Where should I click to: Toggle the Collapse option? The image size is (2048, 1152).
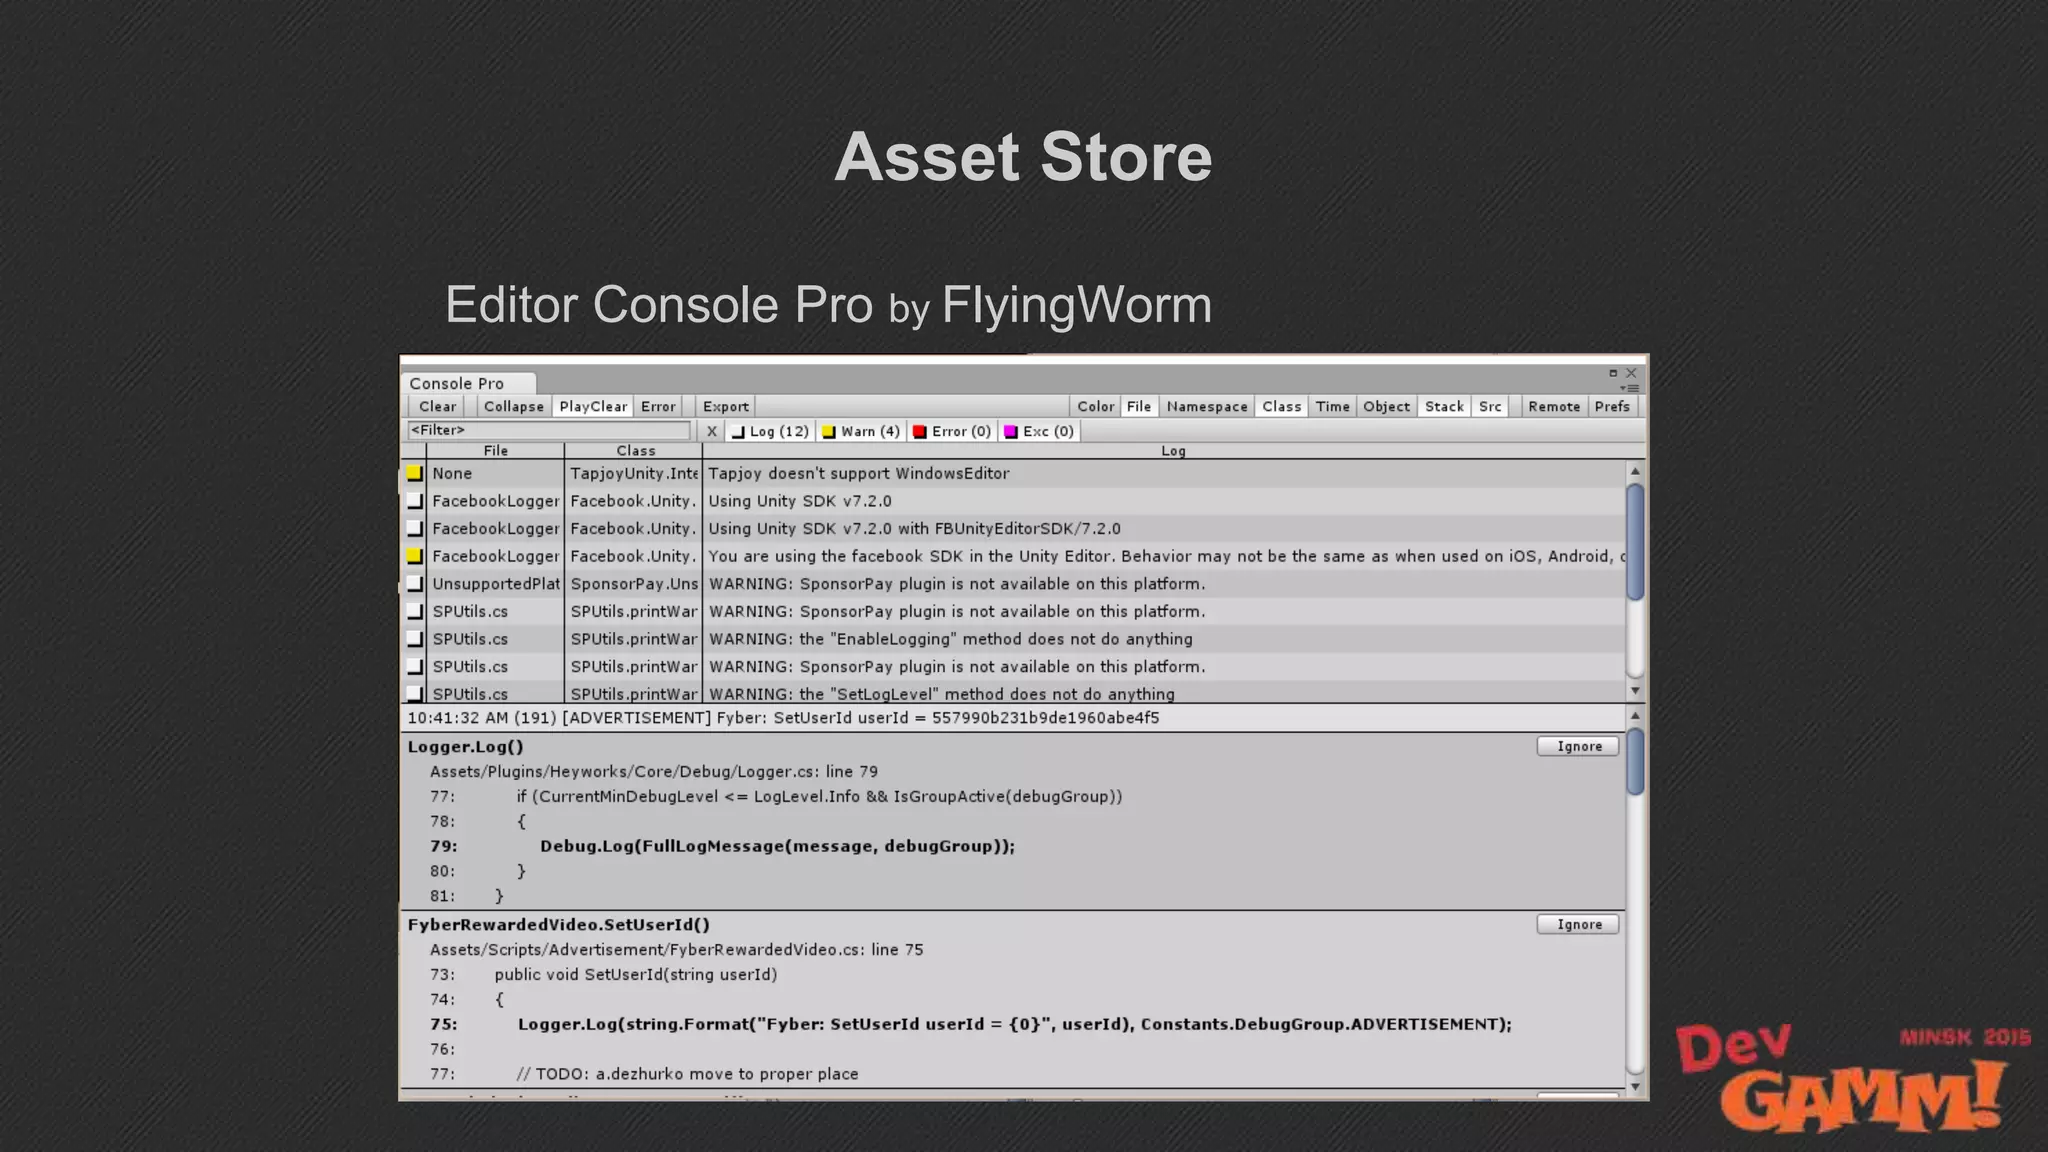coord(514,406)
